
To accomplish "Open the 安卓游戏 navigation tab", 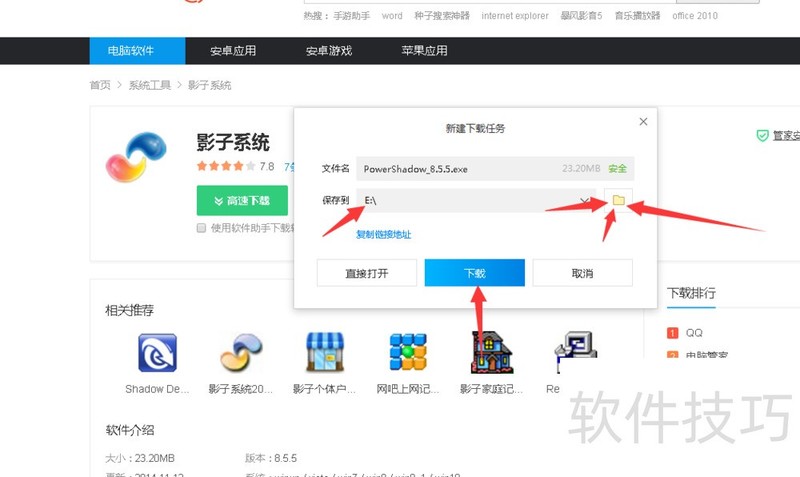I will point(329,51).
